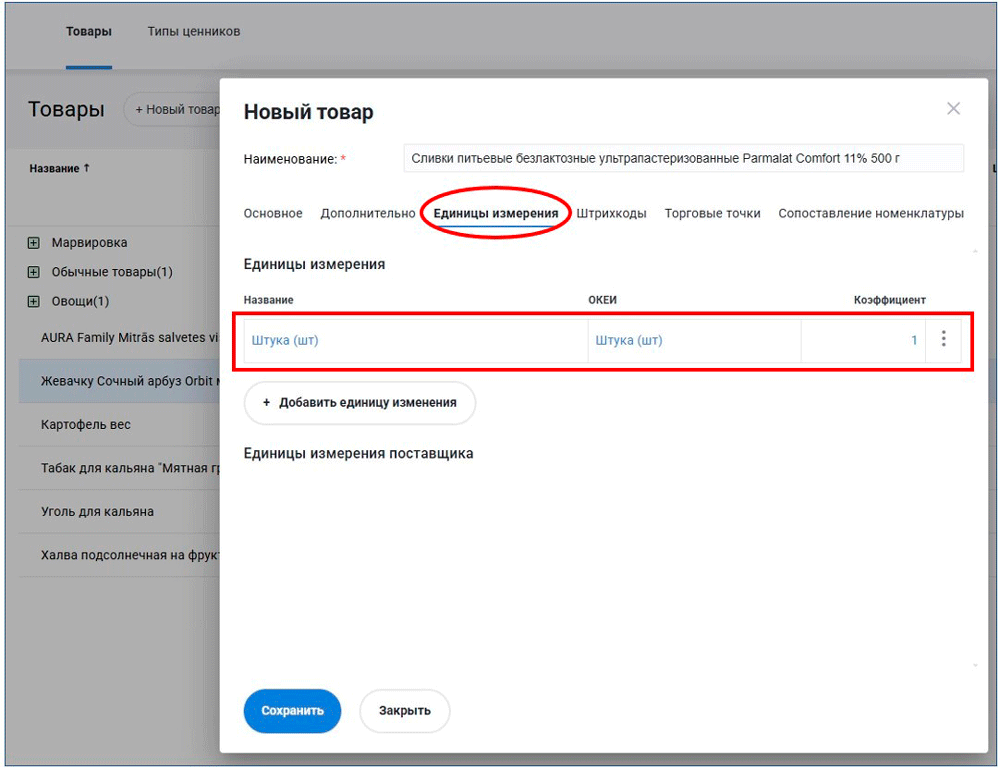Click Добавить единицу изменения button
This screenshot has height=770, width=1000.
(x=359, y=403)
